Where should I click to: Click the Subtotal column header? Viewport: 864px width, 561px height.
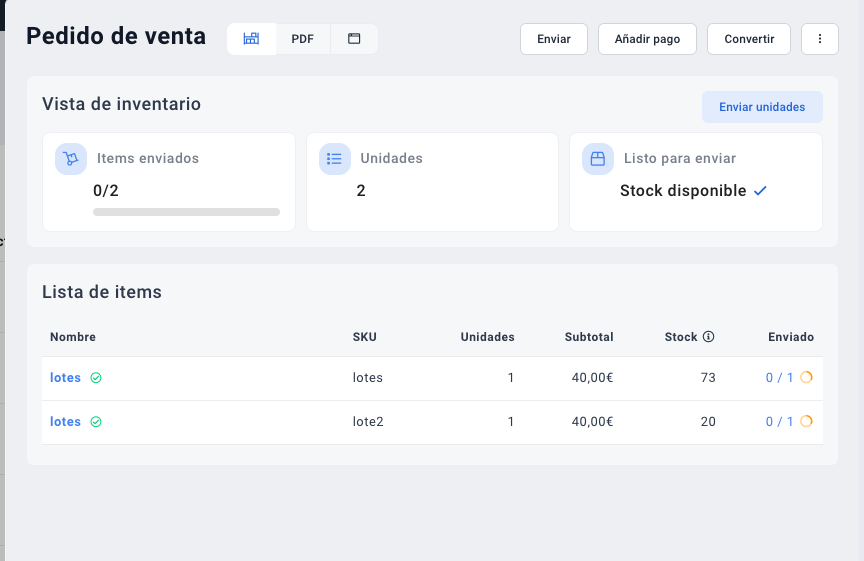point(589,337)
